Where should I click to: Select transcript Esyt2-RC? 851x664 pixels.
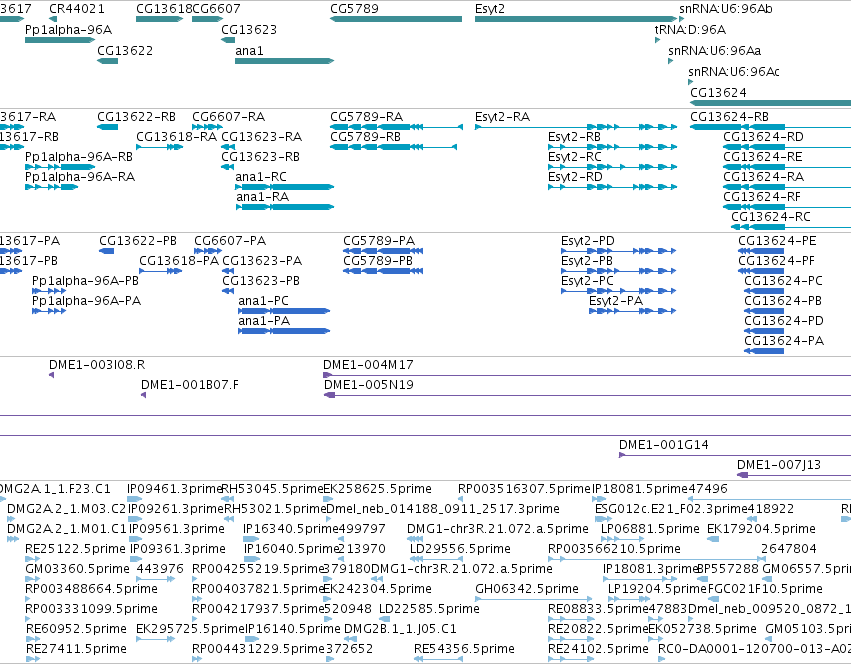coord(575,157)
